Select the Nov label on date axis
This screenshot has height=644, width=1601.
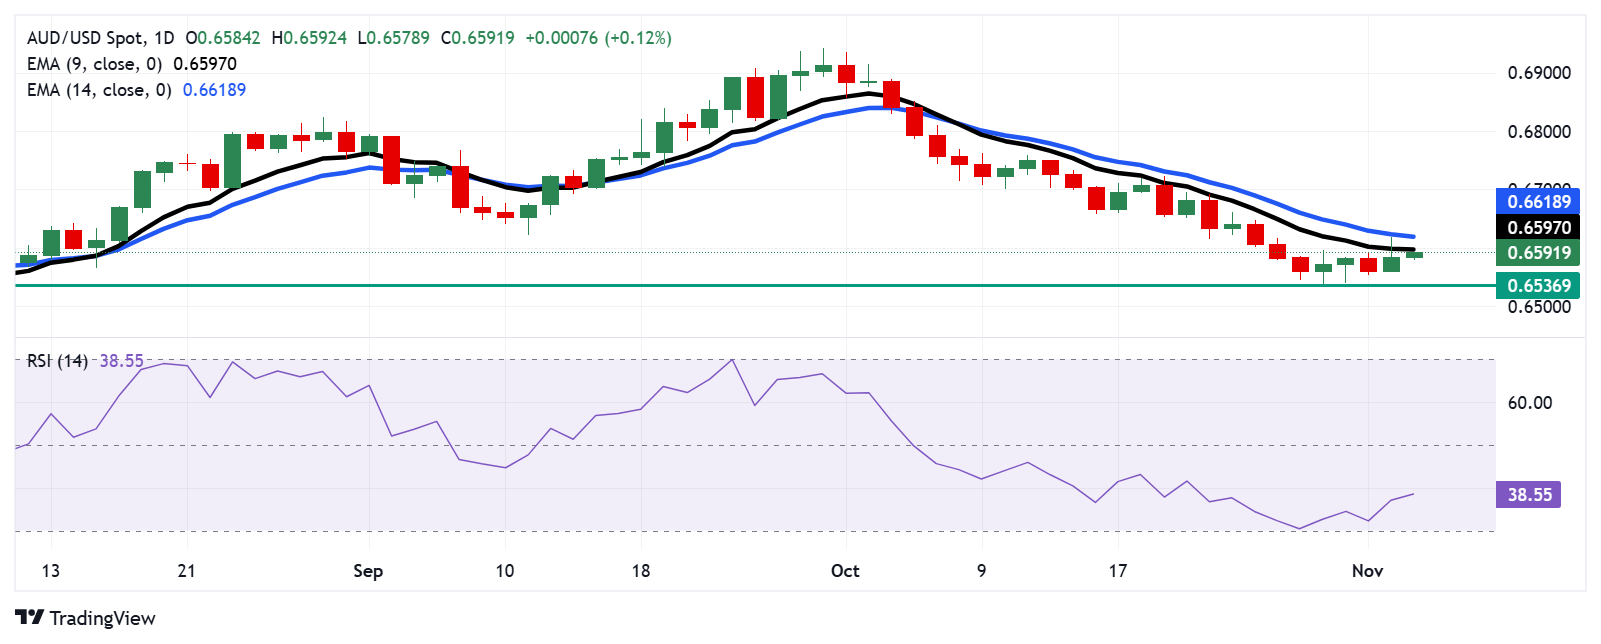pyautogui.click(x=1367, y=571)
